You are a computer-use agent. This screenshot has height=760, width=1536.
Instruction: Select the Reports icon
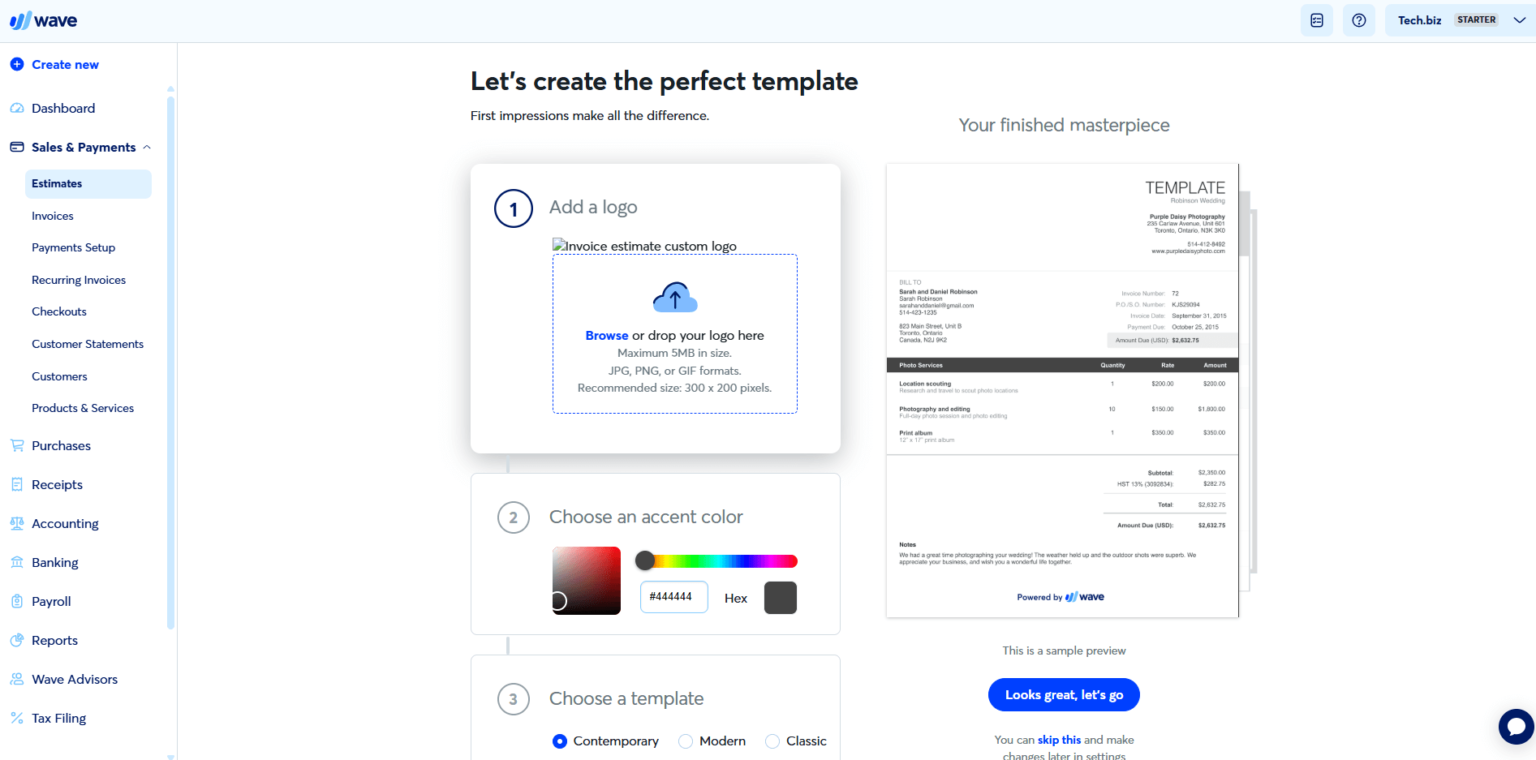coord(16,640)
